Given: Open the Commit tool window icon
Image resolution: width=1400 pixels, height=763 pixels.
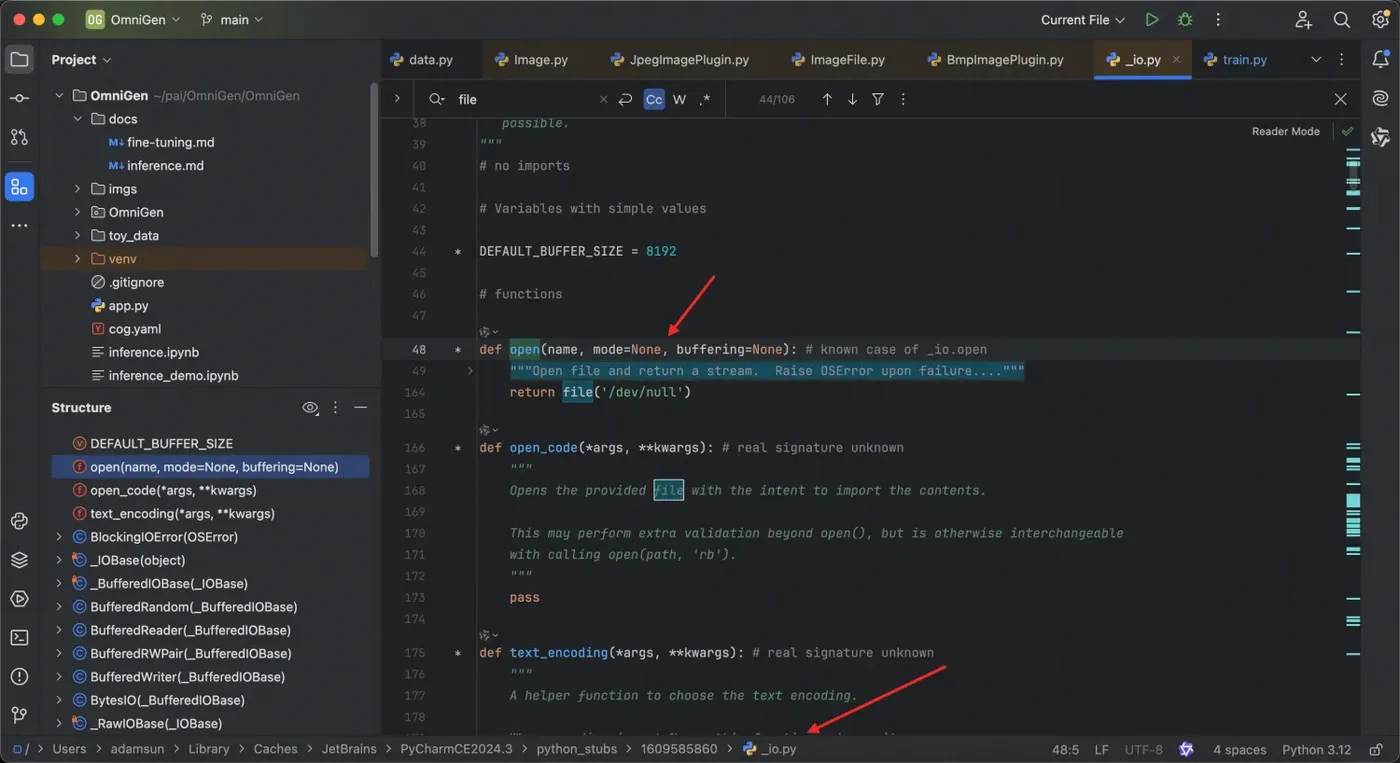Looking at the screenshot, I should tap(19, 98).
